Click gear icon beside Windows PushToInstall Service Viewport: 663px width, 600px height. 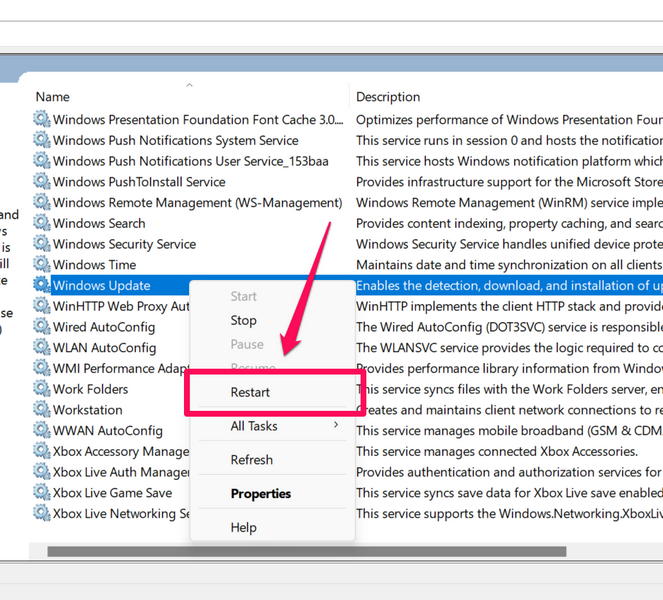(41, 182)
